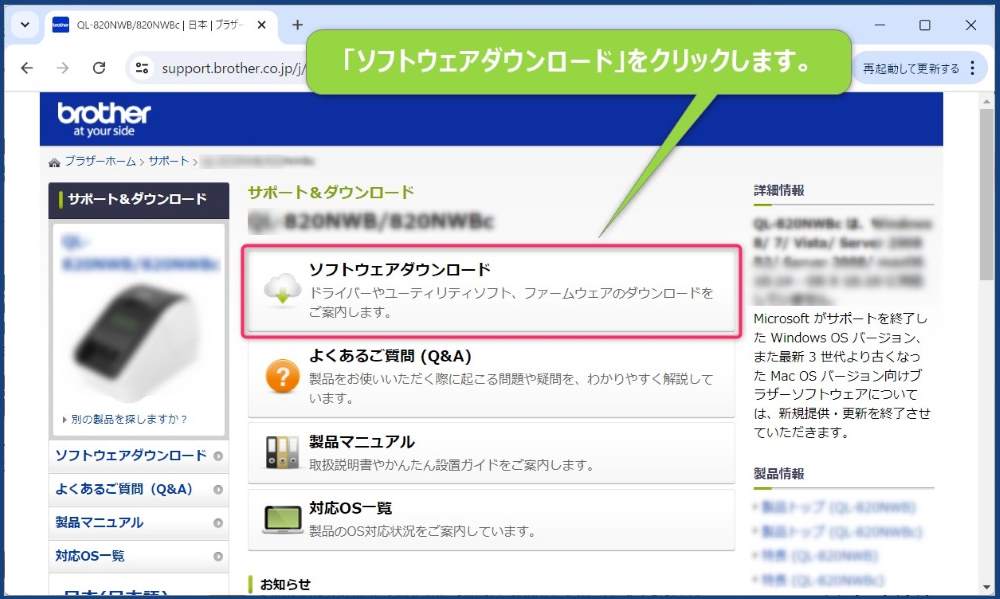
Task: Select よくあるご質問（Q&A） in left sidebar
Action: (x=124, y=489)
